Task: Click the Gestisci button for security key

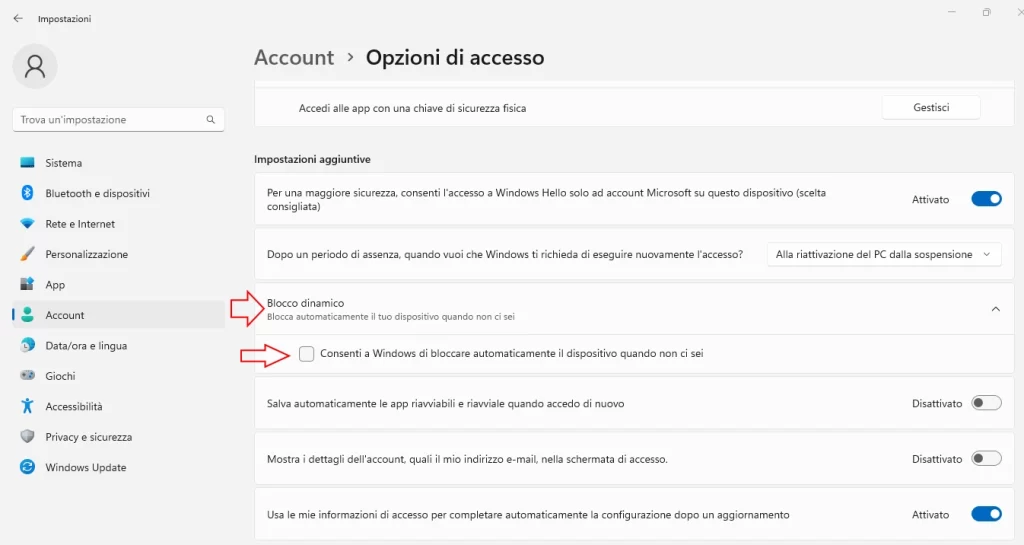Action: point(931,108)
